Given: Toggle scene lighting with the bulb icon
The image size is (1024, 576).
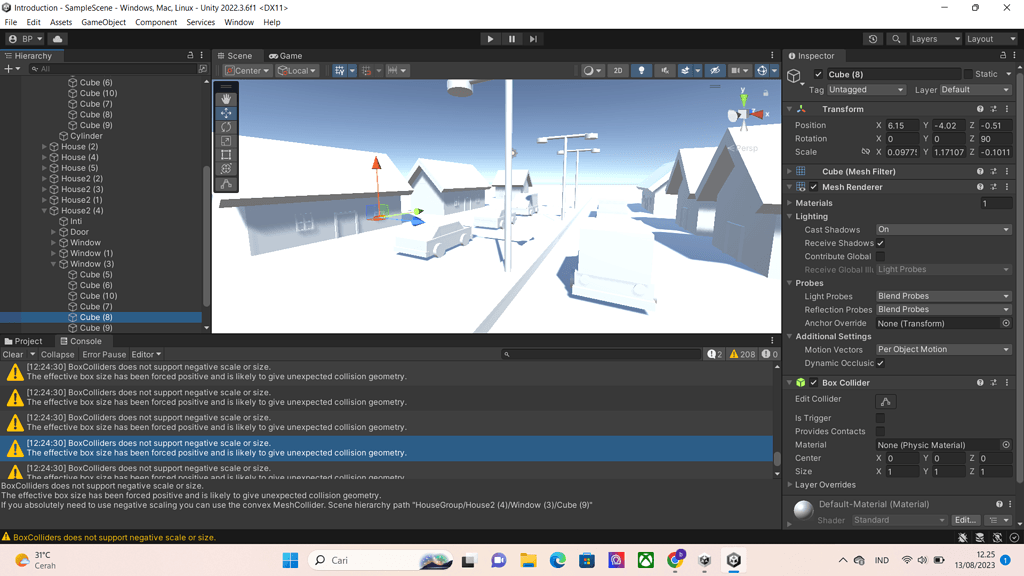Looking at the screenshot, I should click(641, 70).
